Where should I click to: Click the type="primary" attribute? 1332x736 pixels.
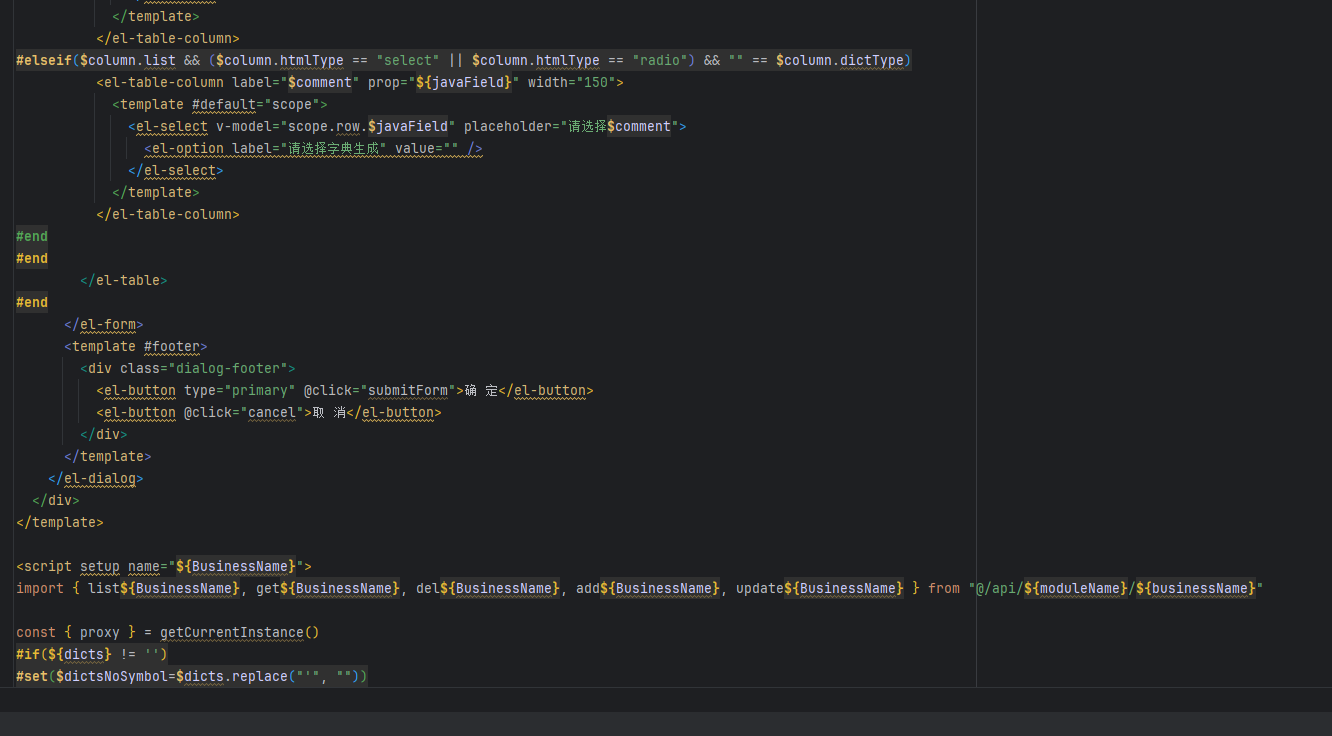240,391
